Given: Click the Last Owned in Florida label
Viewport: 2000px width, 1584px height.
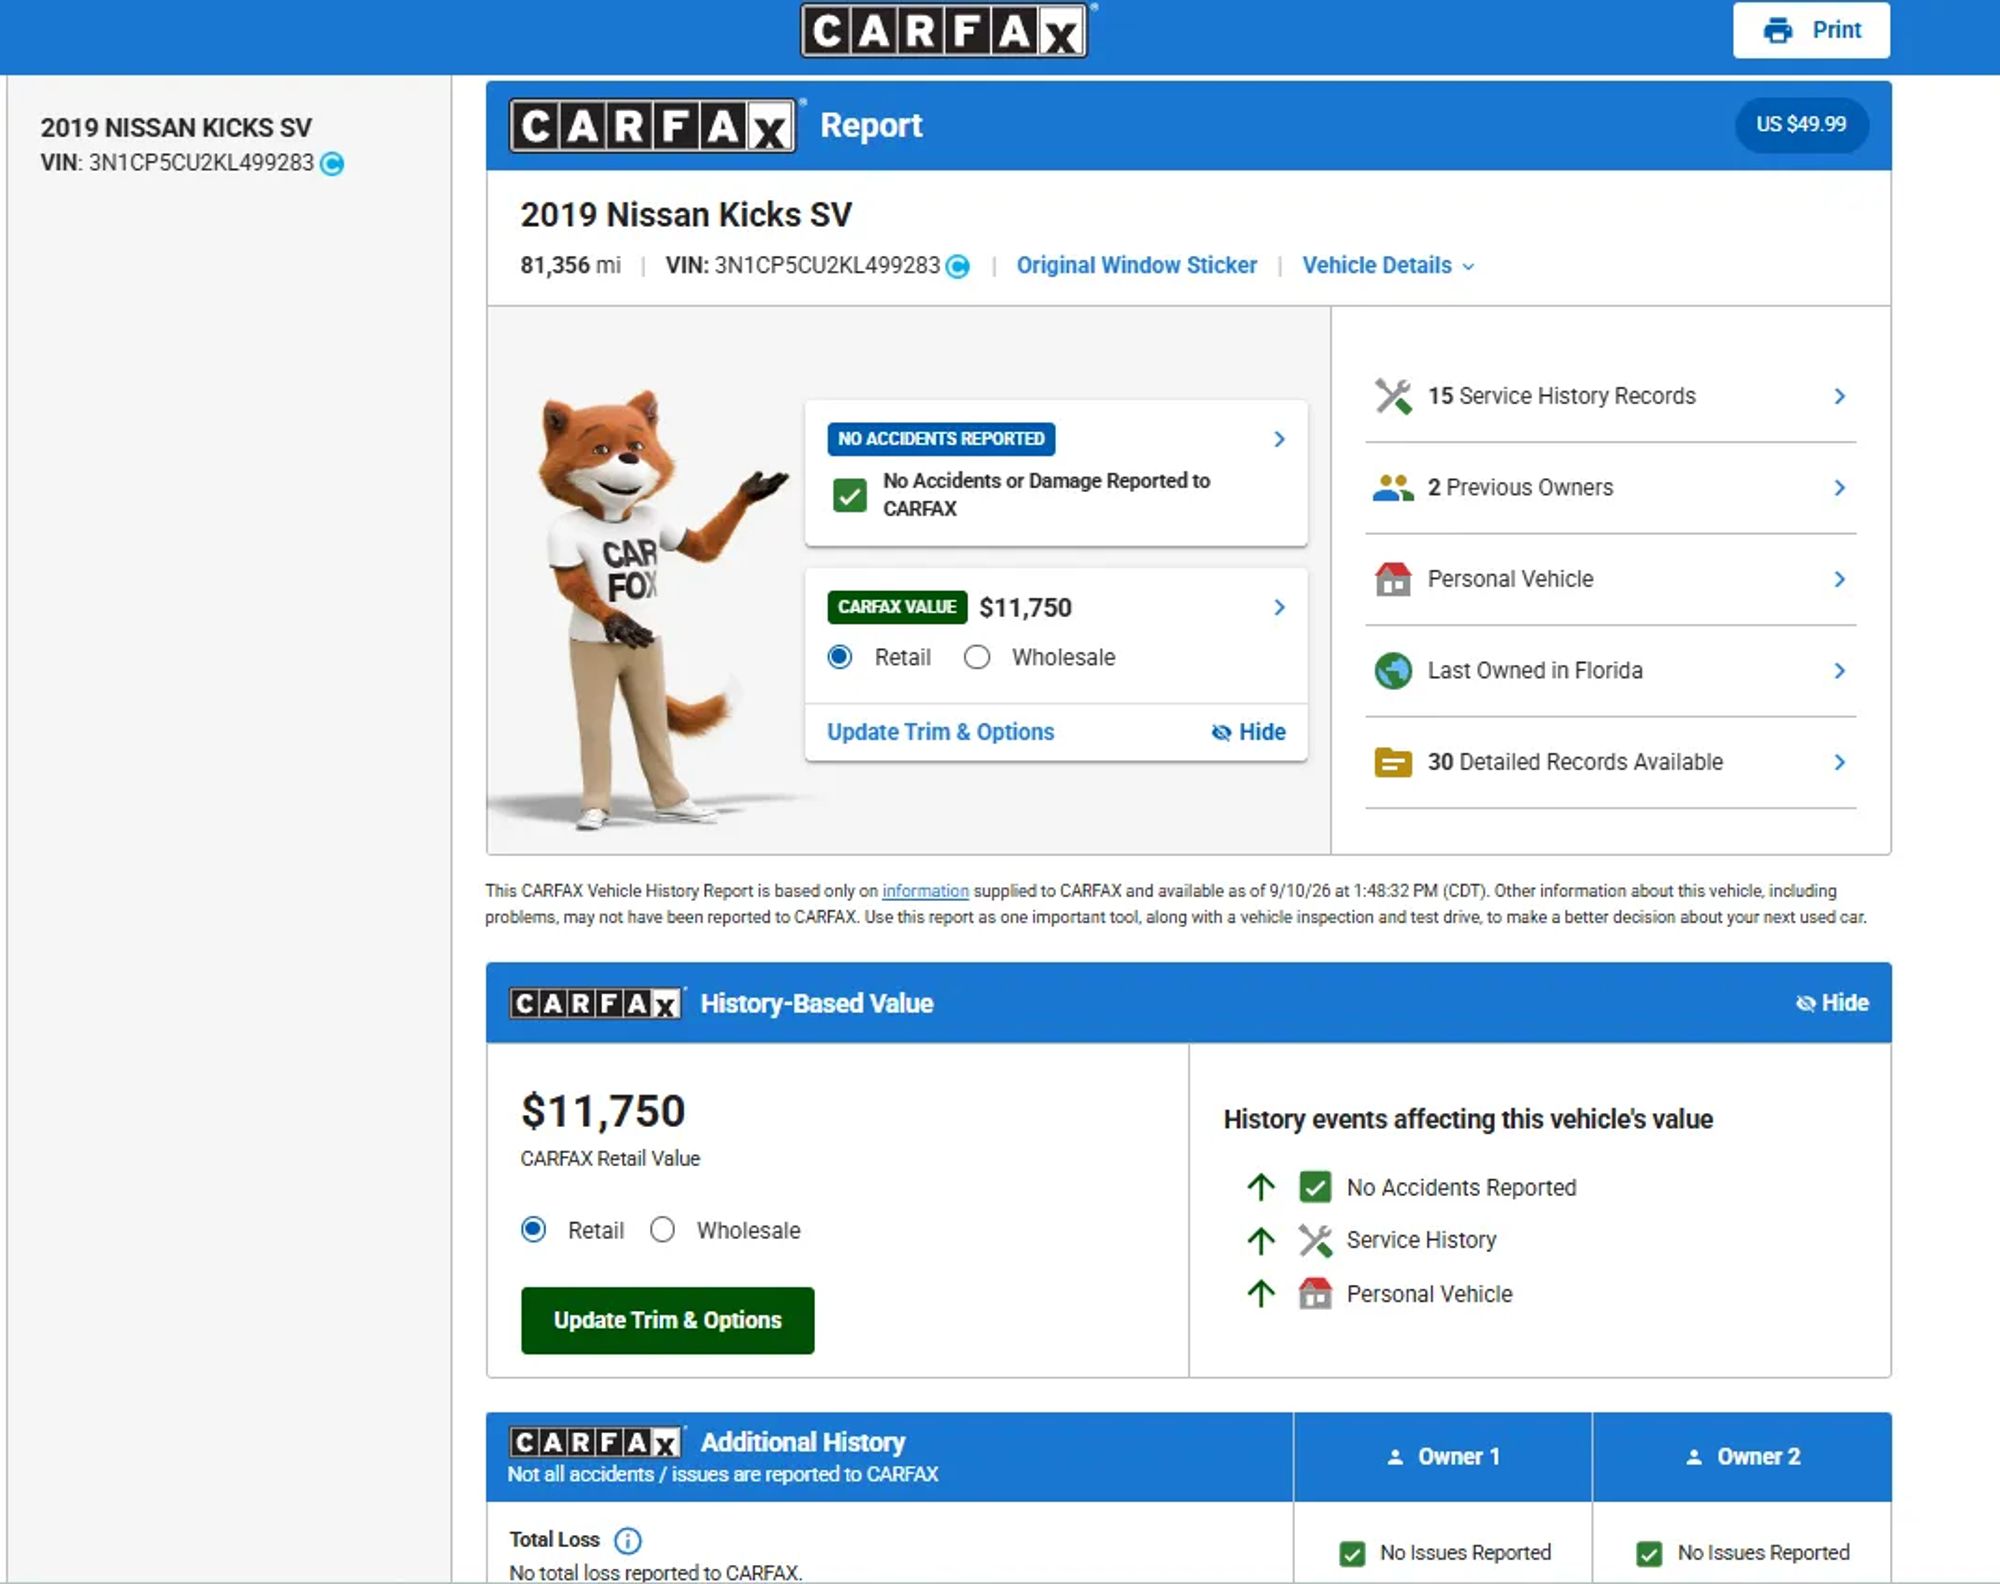Looking at the screenshot, I should pos(1535,670).
